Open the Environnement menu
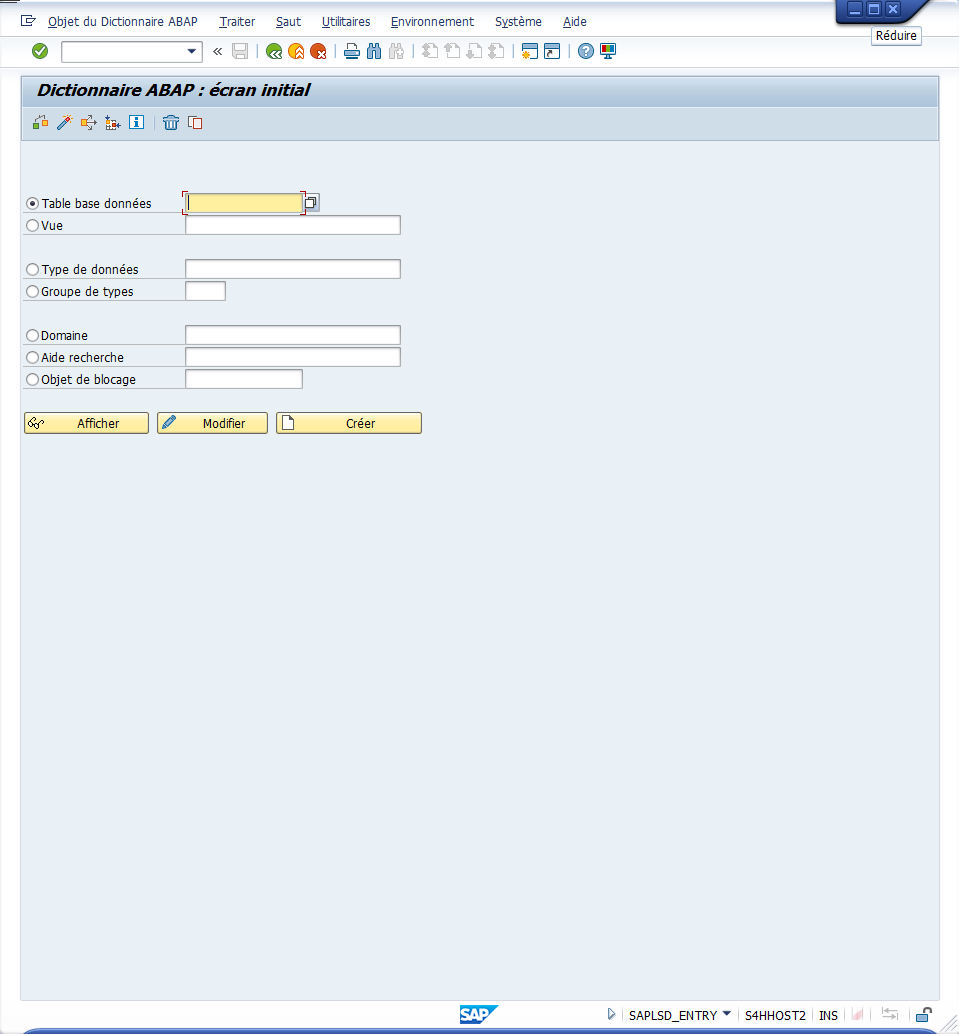959x1034 pixels. [x=432, y=21]
